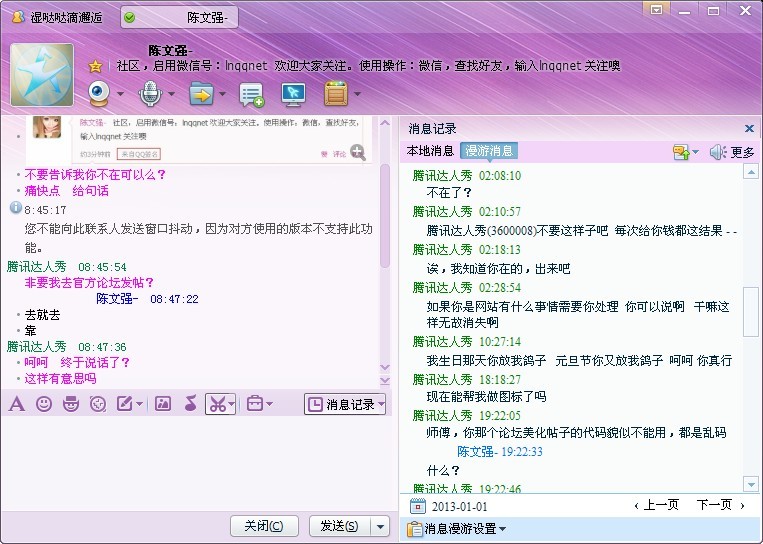
Task: Expand the handwriting tool dropdown arrow
Action: (x=140, y=404)
